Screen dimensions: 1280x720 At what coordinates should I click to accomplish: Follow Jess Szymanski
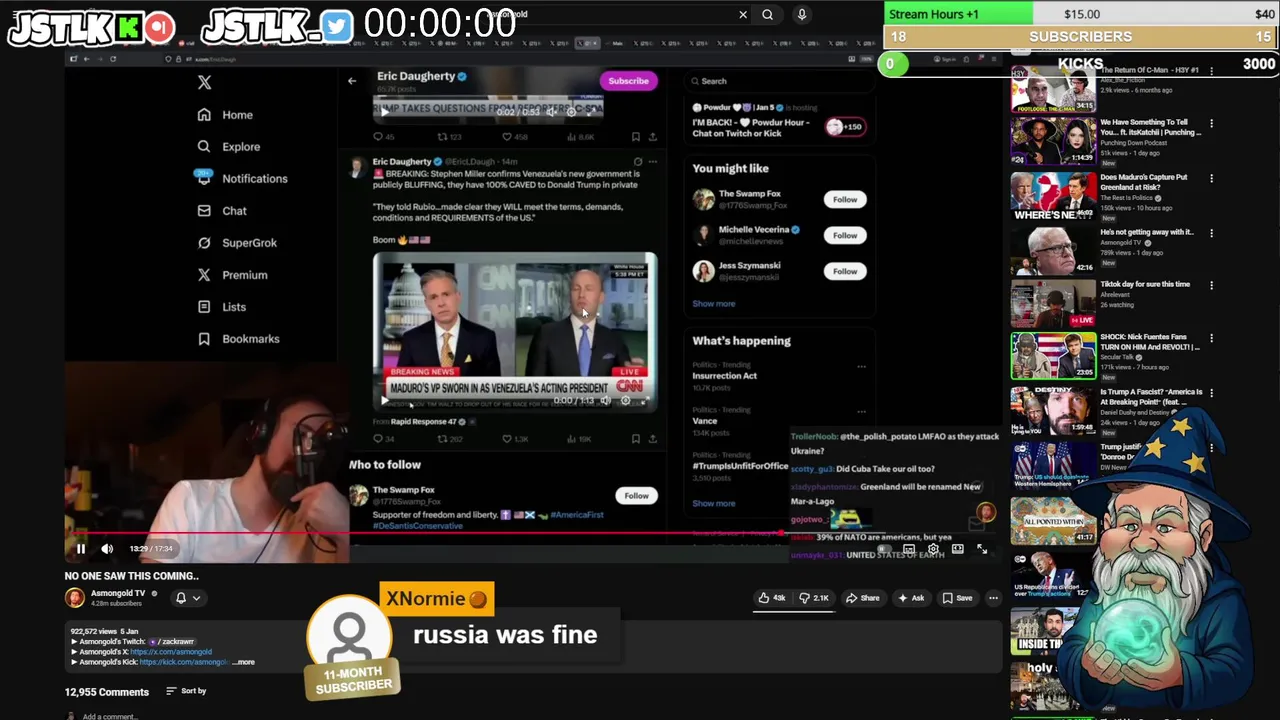coord(845,271)
